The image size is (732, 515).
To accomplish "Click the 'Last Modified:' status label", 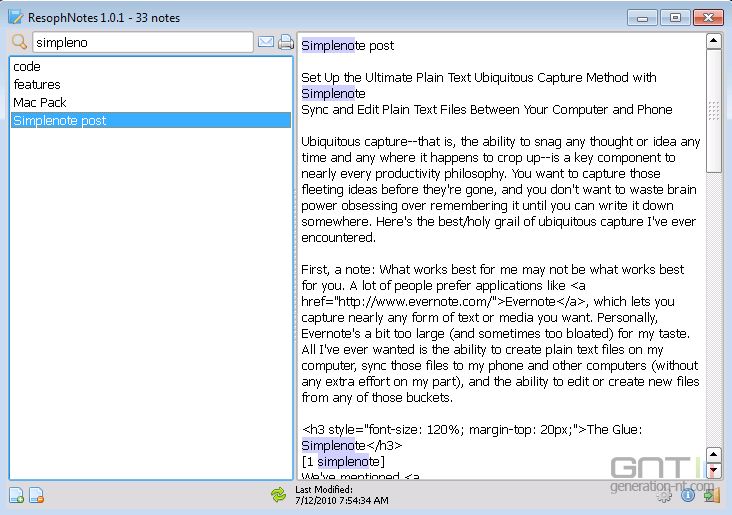I will (324, 489).
